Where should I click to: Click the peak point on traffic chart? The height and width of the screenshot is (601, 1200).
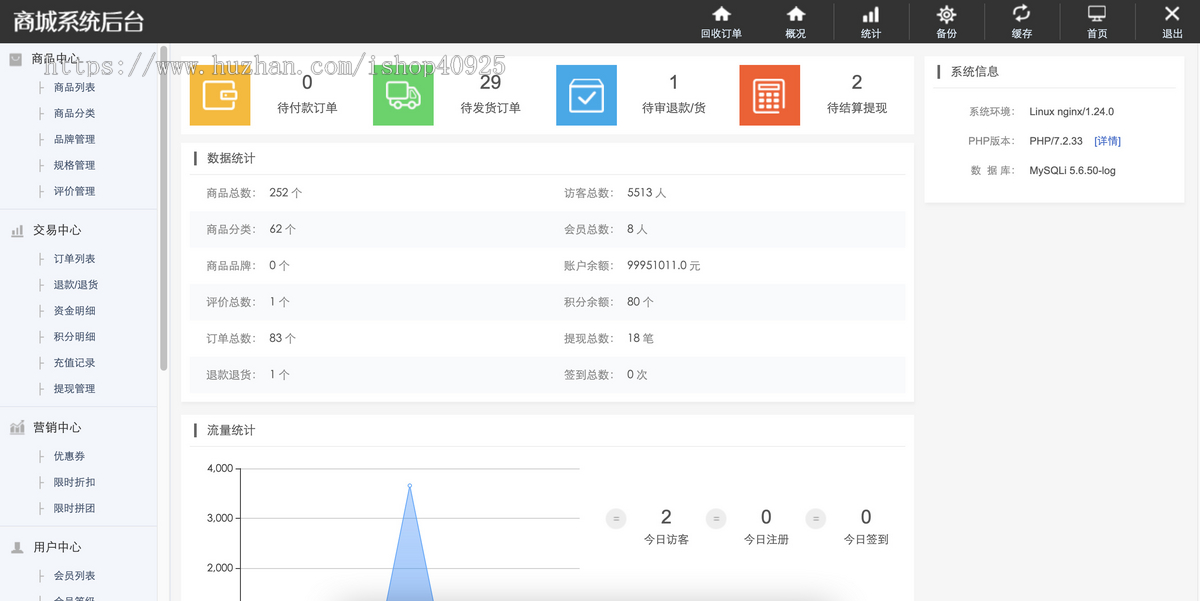tap(410, 486)
